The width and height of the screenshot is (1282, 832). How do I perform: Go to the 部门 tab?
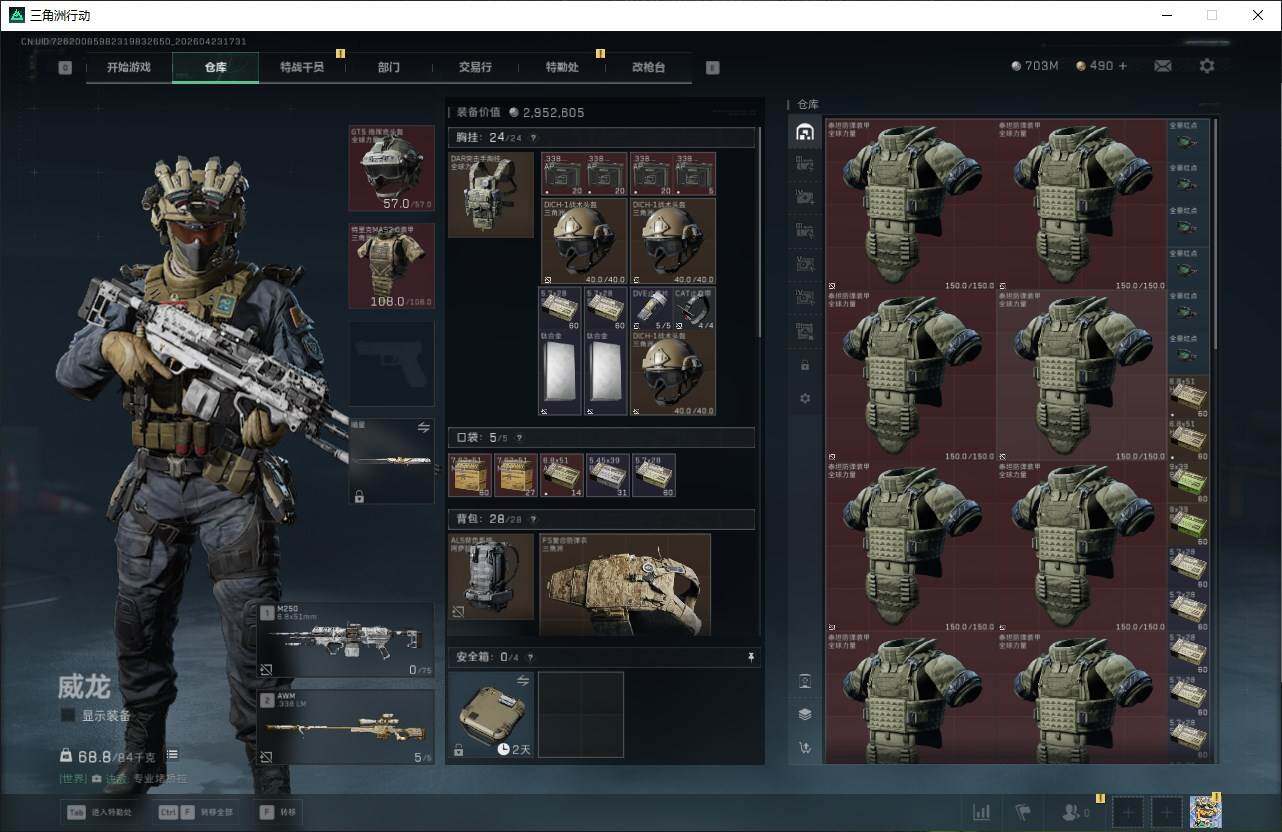click(389, 67)
